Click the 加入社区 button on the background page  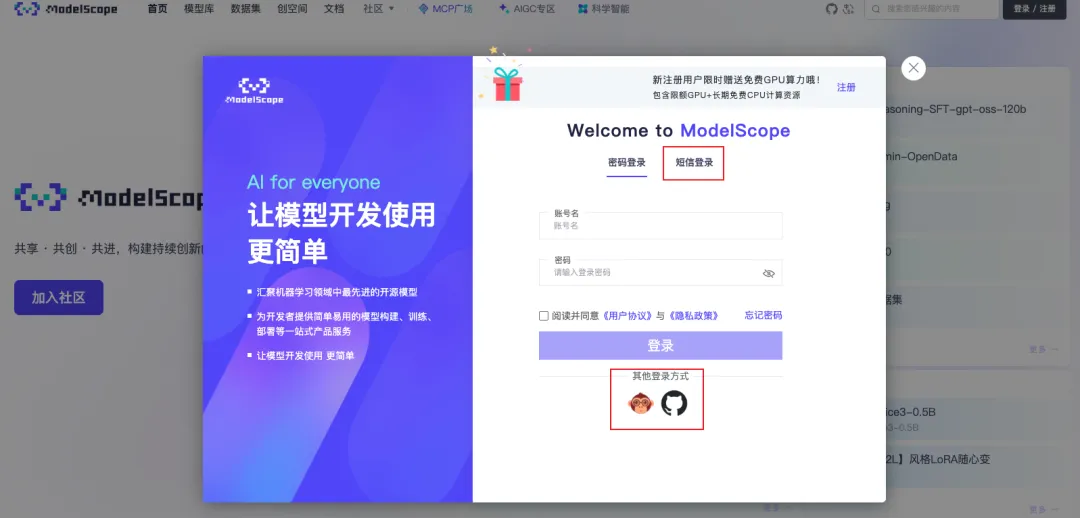click(59, 298)
